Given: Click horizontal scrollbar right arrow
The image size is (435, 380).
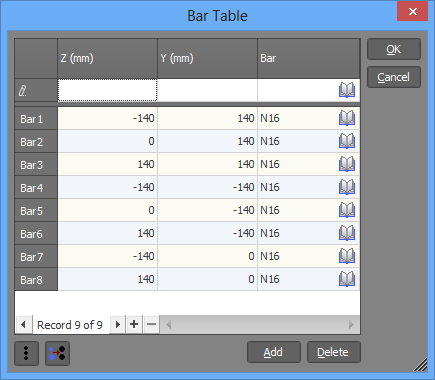Looking at the screenshot, I should pos(351,324).
